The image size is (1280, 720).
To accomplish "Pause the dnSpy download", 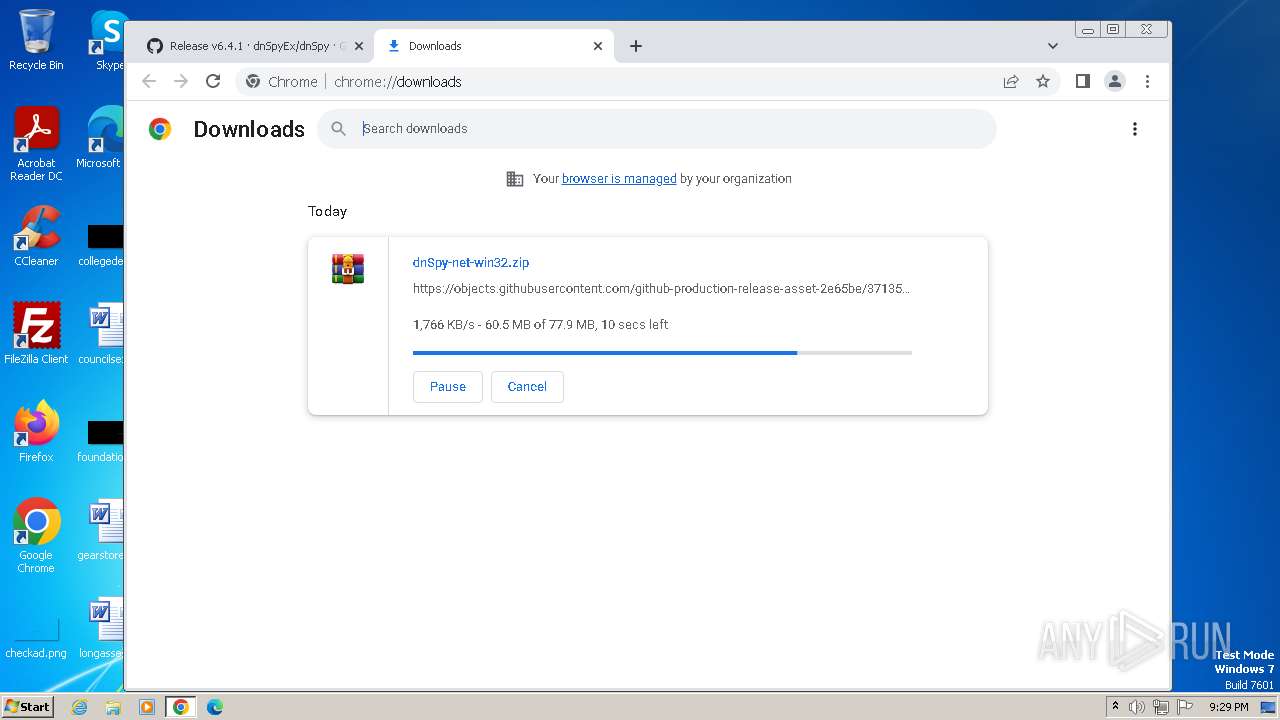I will (x=448, y=387).
